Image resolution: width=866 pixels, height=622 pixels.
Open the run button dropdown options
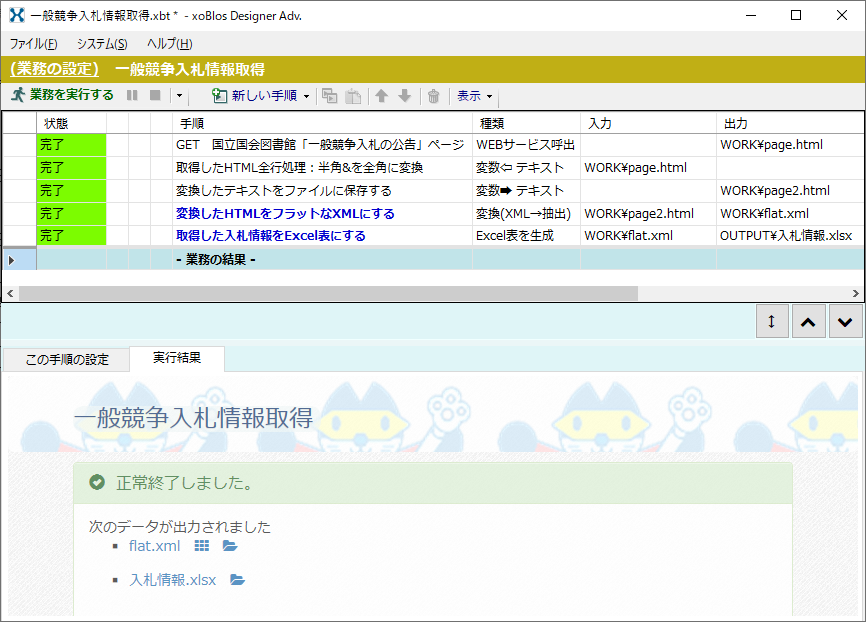[178, 96]
